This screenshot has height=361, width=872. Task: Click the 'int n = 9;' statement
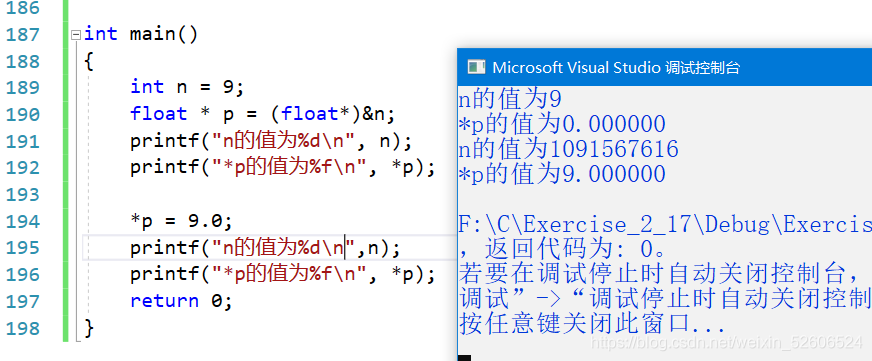coord(187,87)
